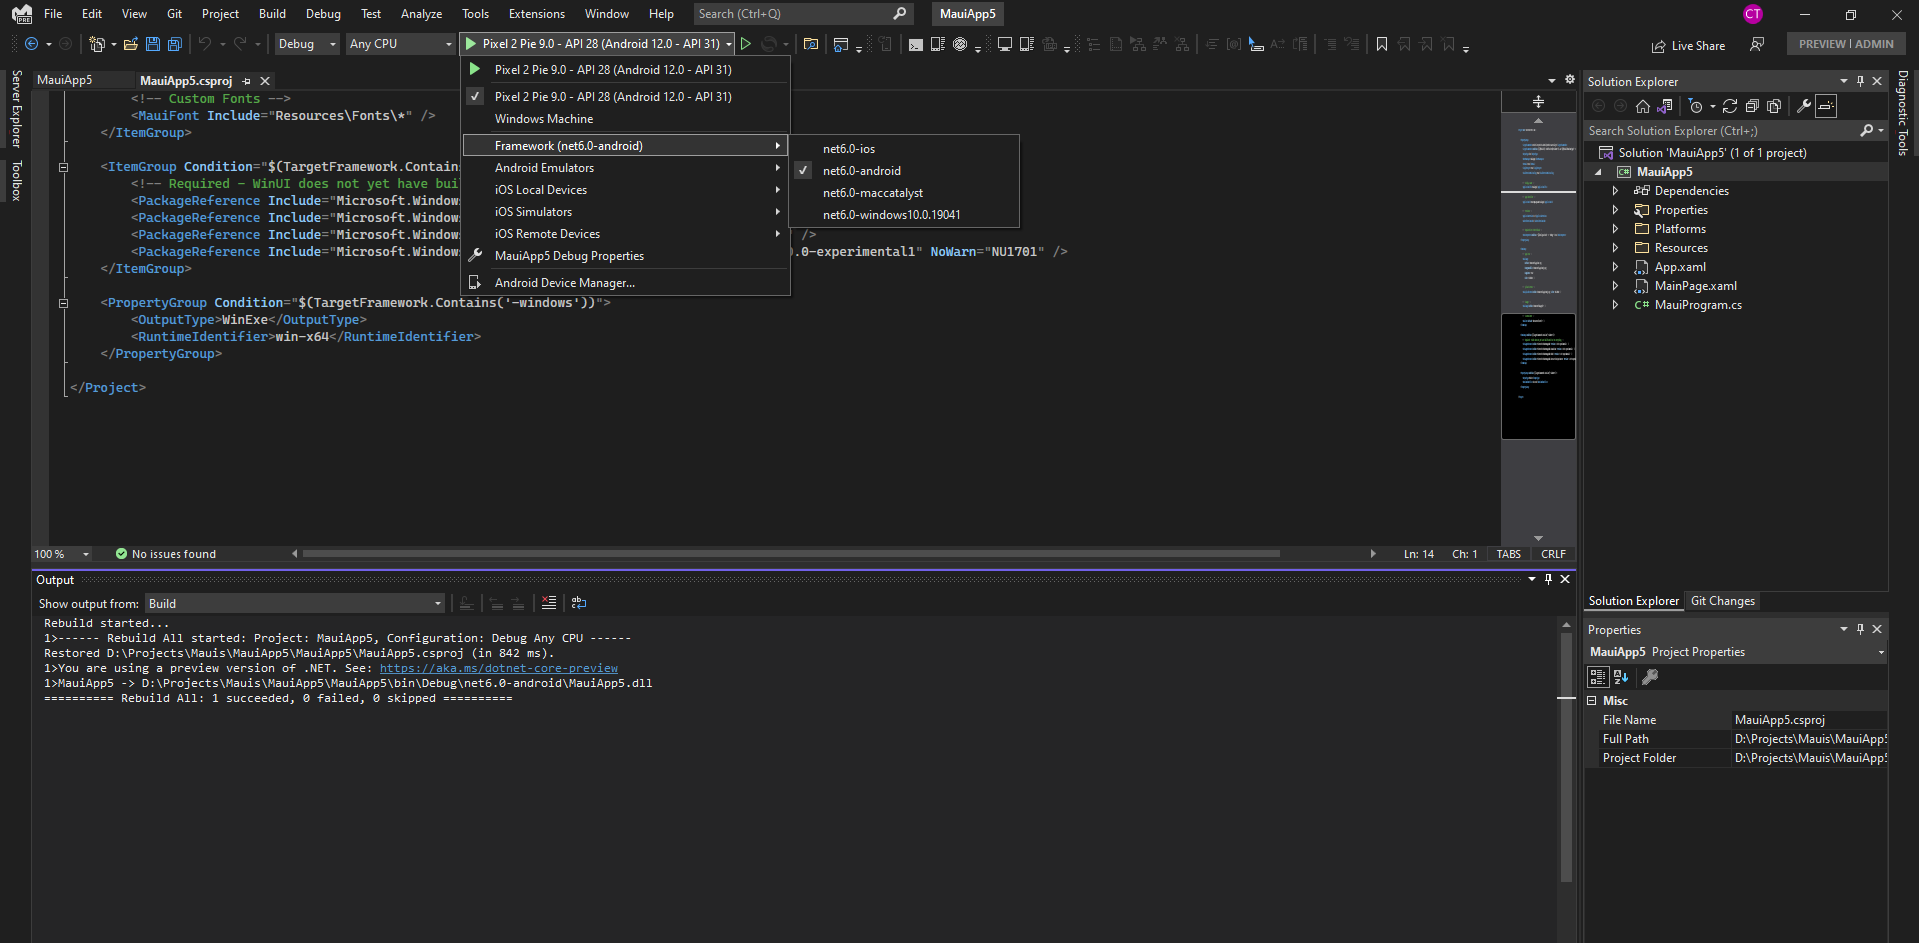The image size is (1919, 943).
Task: Click Search Solution Explorer input field
Action: pos(1722,131)
